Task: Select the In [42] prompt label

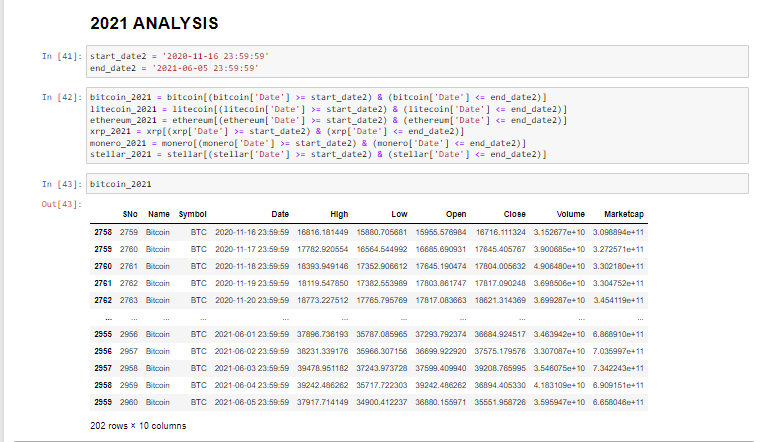Action: (61, 96)
